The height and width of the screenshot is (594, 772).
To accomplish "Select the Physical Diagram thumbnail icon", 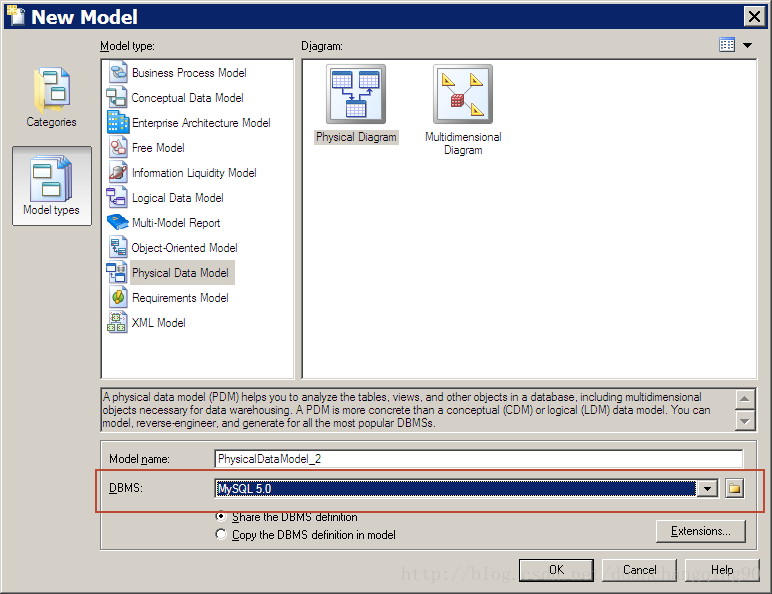I will [x=355, y=94].
